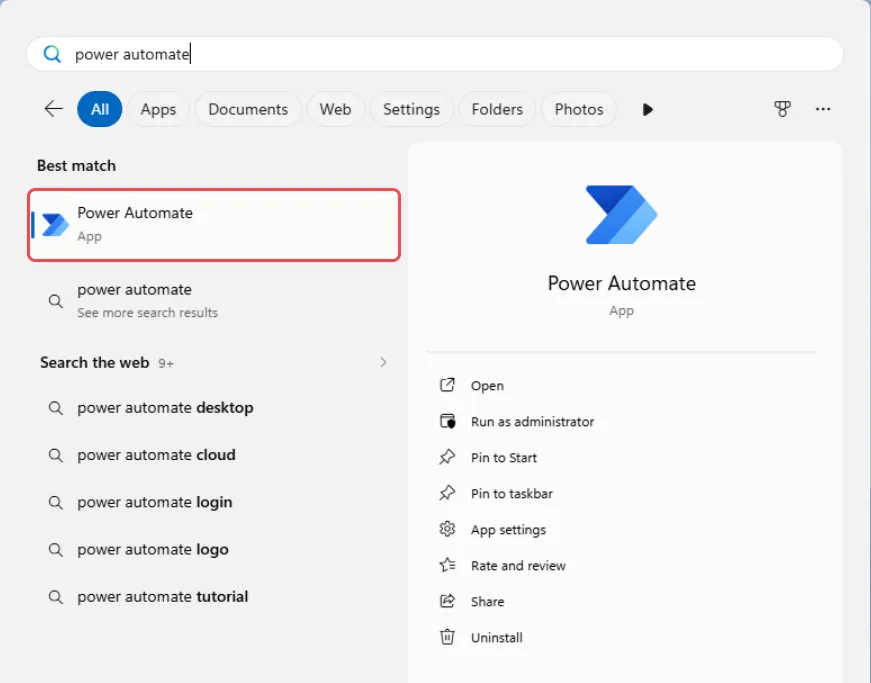The image size is (871, 683).
Task: Select the Share option text
Action: tap(487, 601)
